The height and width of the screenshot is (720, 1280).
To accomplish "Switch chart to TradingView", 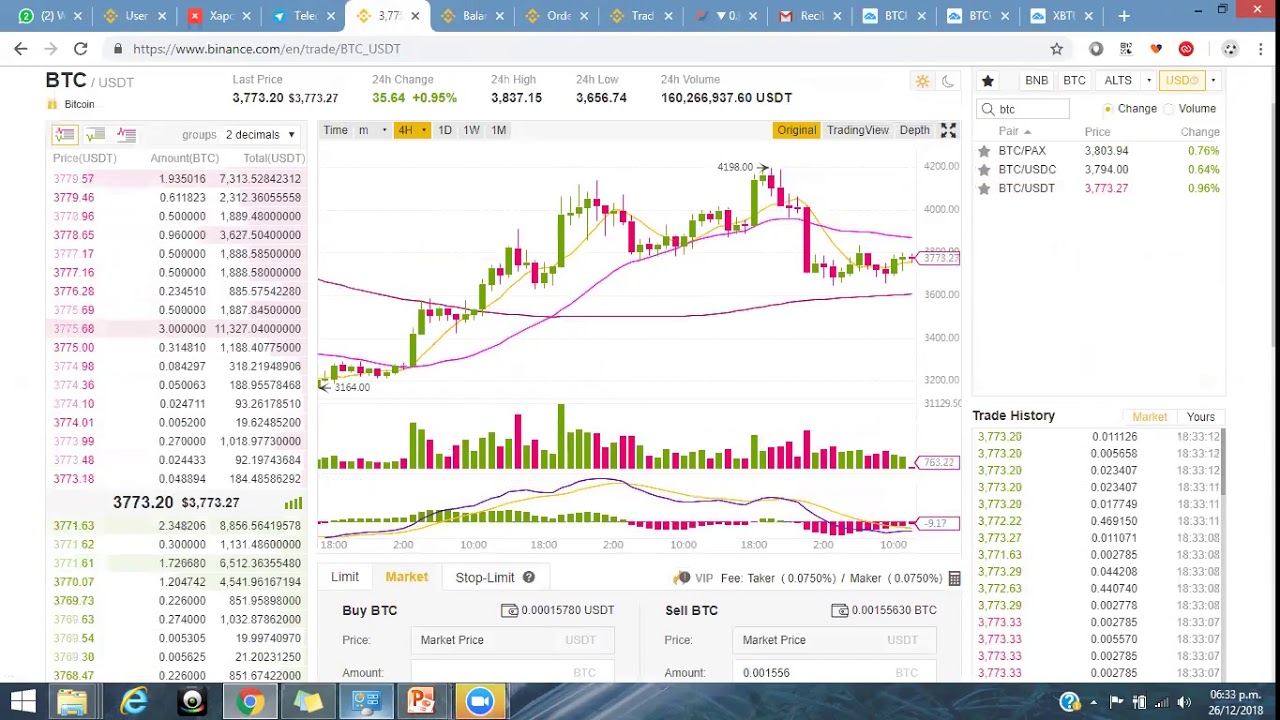I will (858, 130).
